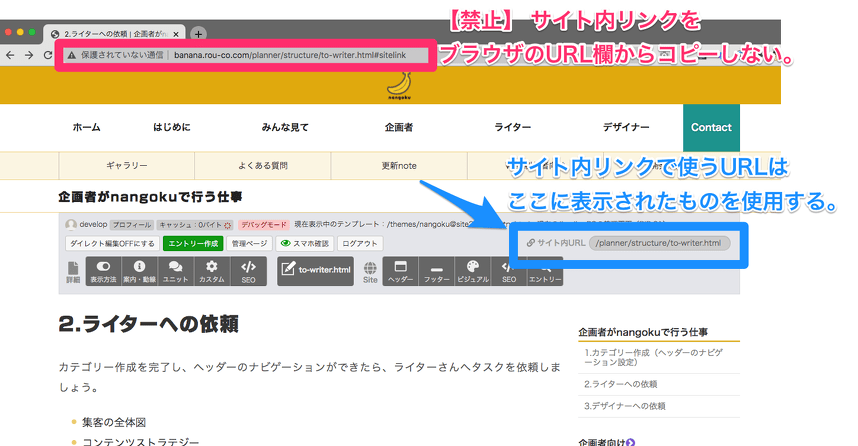Open the ユニット chat bubble icon
The width and height of the screenshot is (858, 446).
click(175, 271)
